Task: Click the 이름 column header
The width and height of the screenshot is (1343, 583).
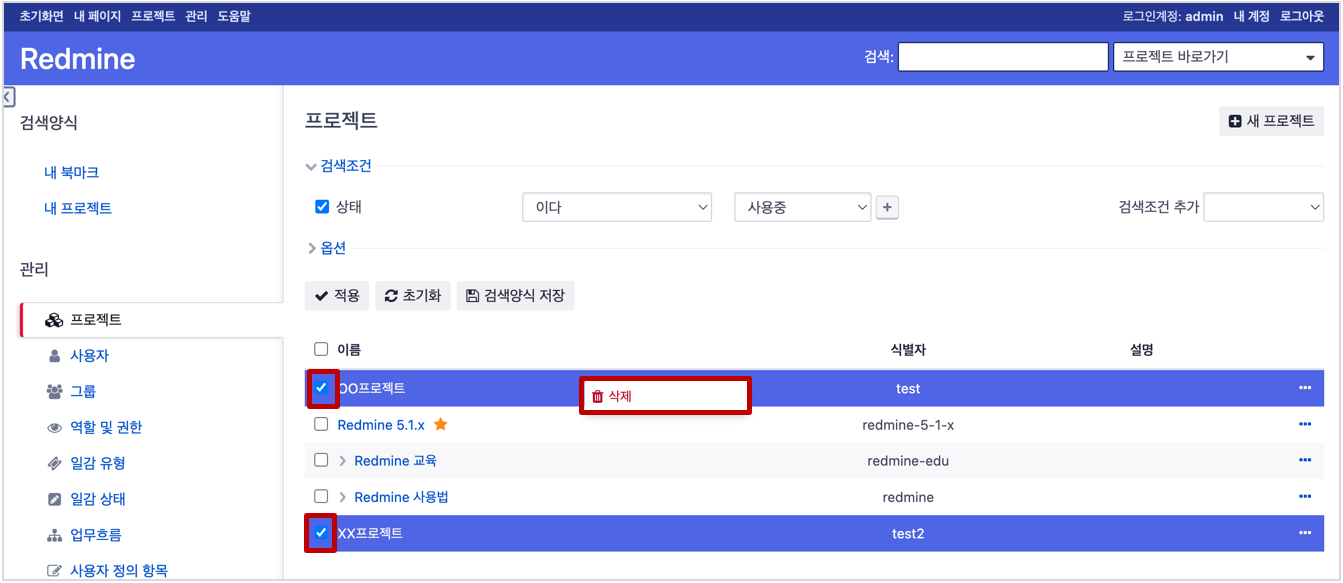Action: pos(349,350)
